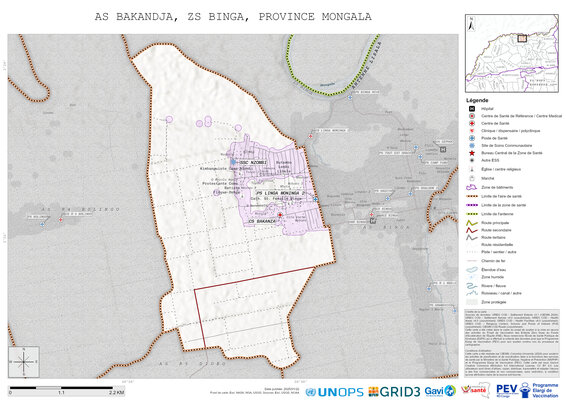Image resolution: width=566 pixels, height=400 pixels.
Task: Click the Rivière / fleuve legend symbol
Action: pyautogui.click(x=472, y=286)
